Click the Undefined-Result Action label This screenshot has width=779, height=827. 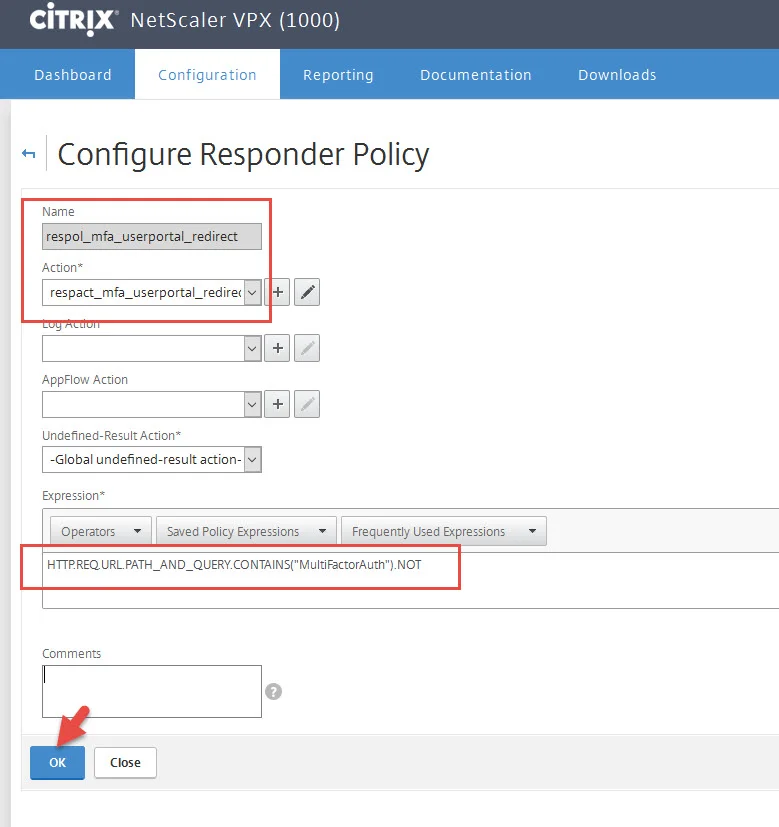click(x=111, y=436)
